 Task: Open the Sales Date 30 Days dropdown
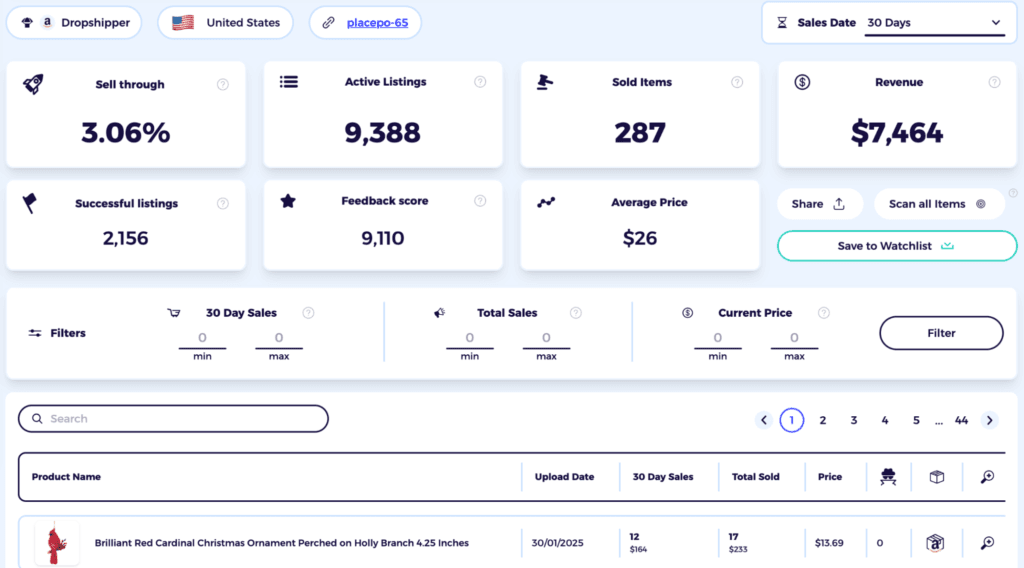(x=934, y=23)
